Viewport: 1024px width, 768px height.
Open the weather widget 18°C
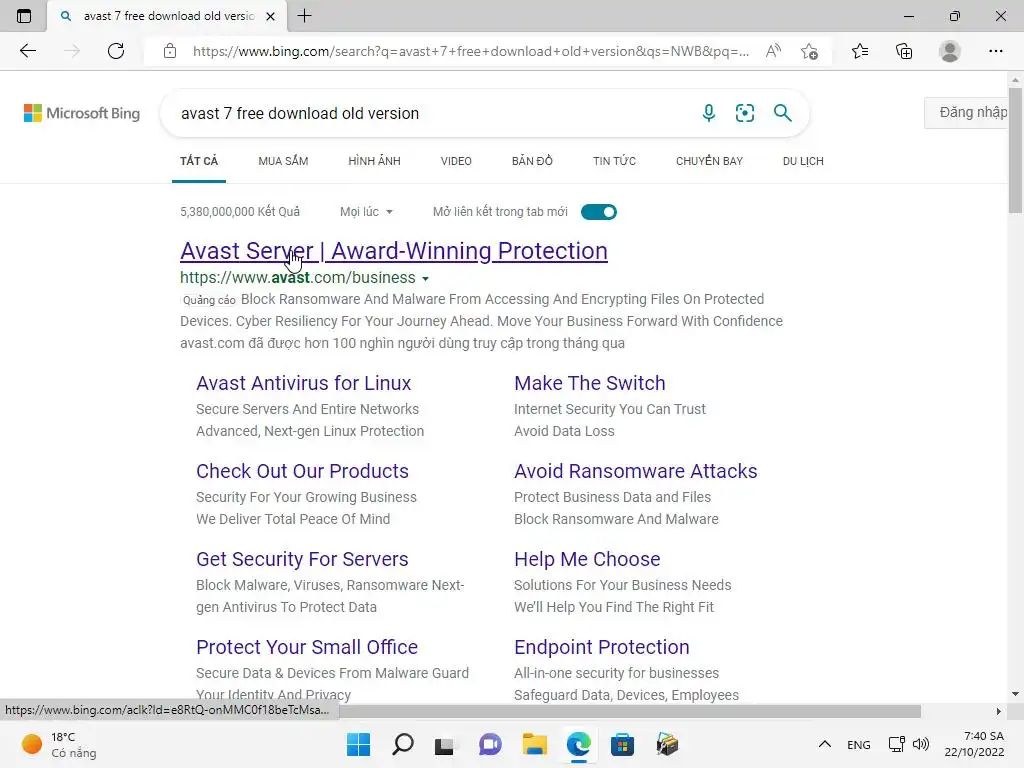pyautogui.click(x=59, y=744)
